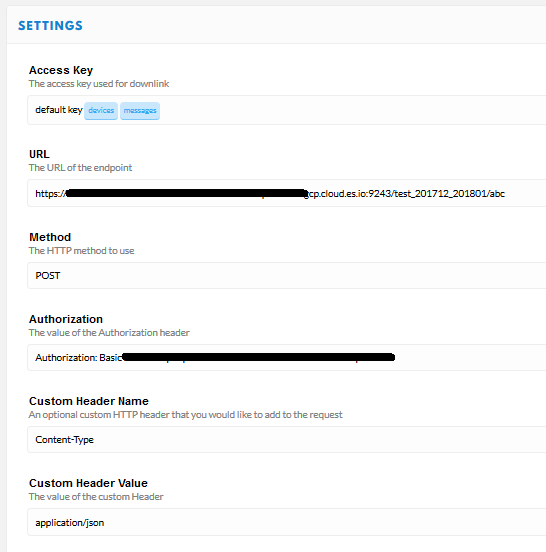Focus the URL endpoint input field

point(287,193)
